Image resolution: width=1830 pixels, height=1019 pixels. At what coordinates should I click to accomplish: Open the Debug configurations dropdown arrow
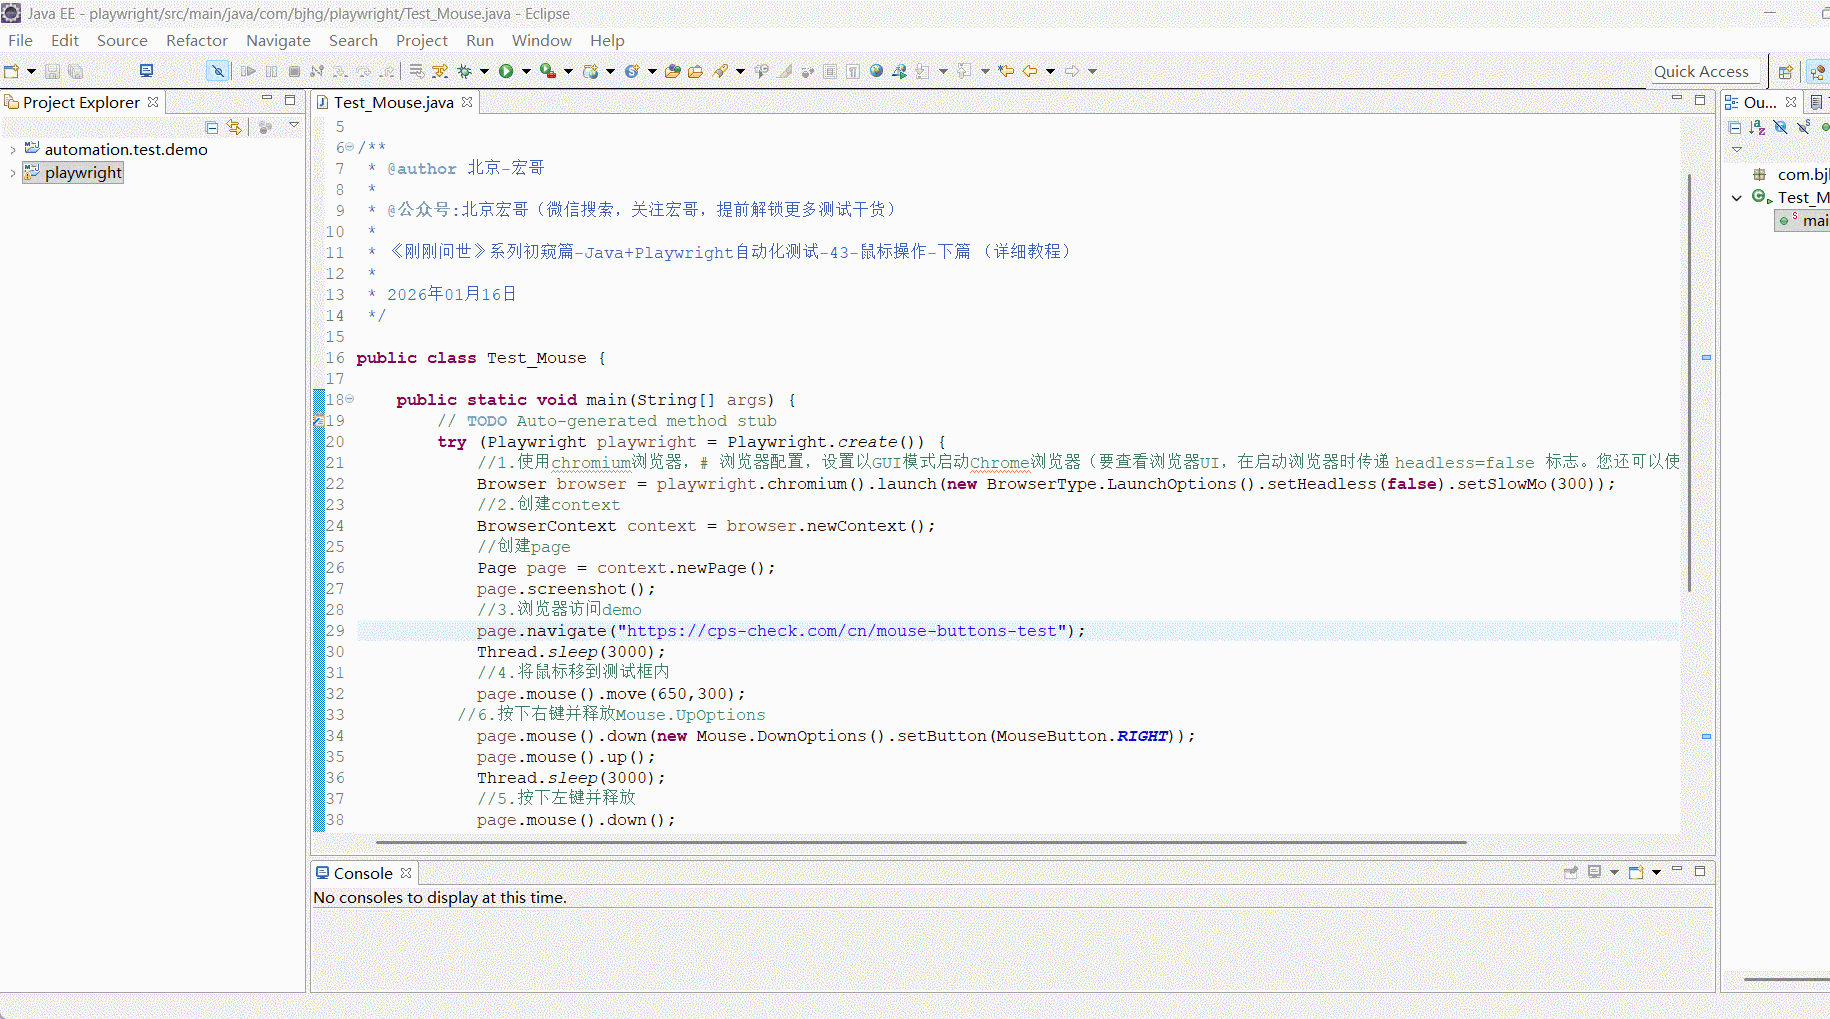click(x=484, y=71)
